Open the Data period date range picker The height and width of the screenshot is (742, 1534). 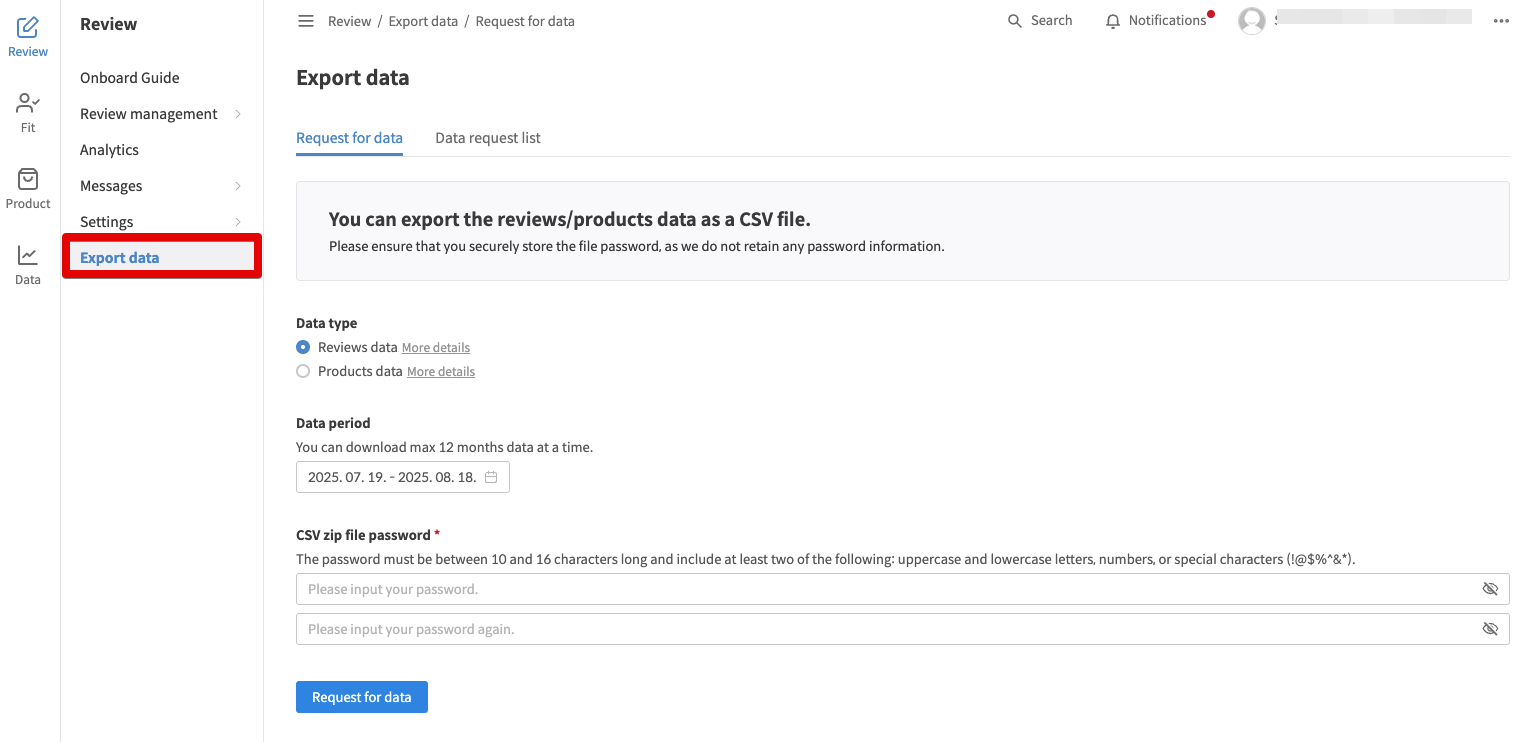coord(402,477)
